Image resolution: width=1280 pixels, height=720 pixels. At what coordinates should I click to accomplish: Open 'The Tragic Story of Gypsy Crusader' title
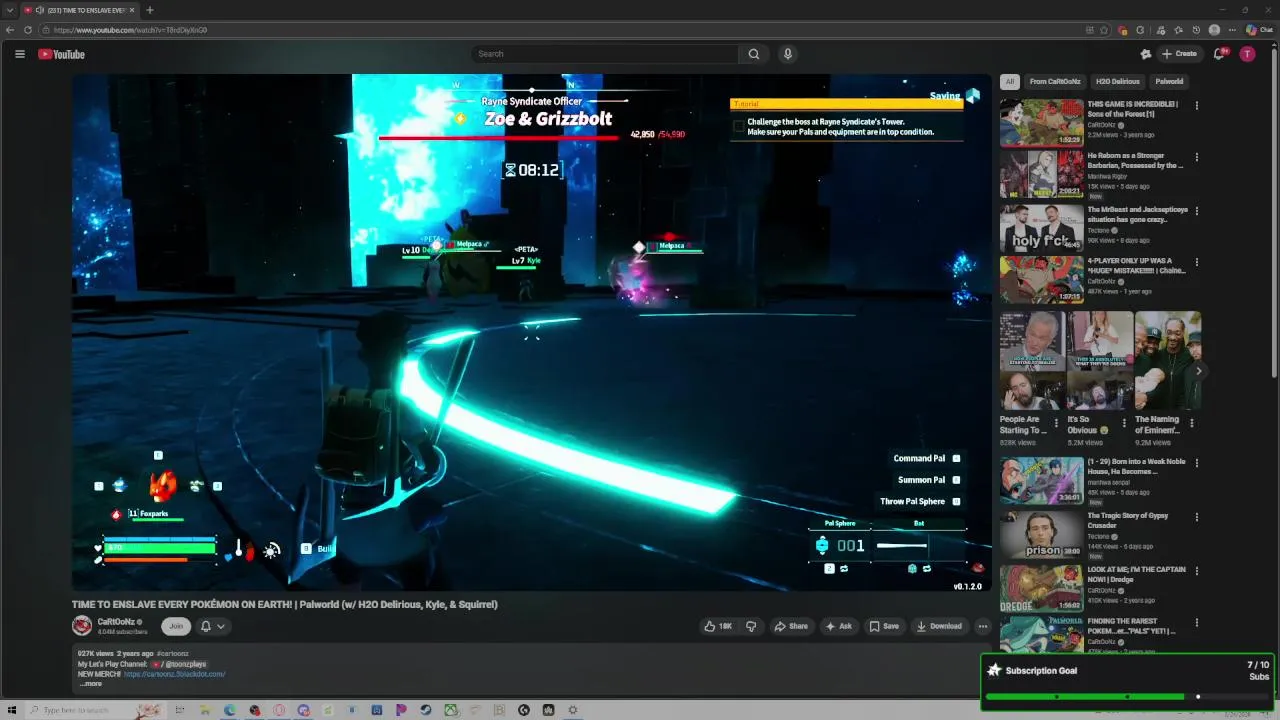pos(1127,520)
